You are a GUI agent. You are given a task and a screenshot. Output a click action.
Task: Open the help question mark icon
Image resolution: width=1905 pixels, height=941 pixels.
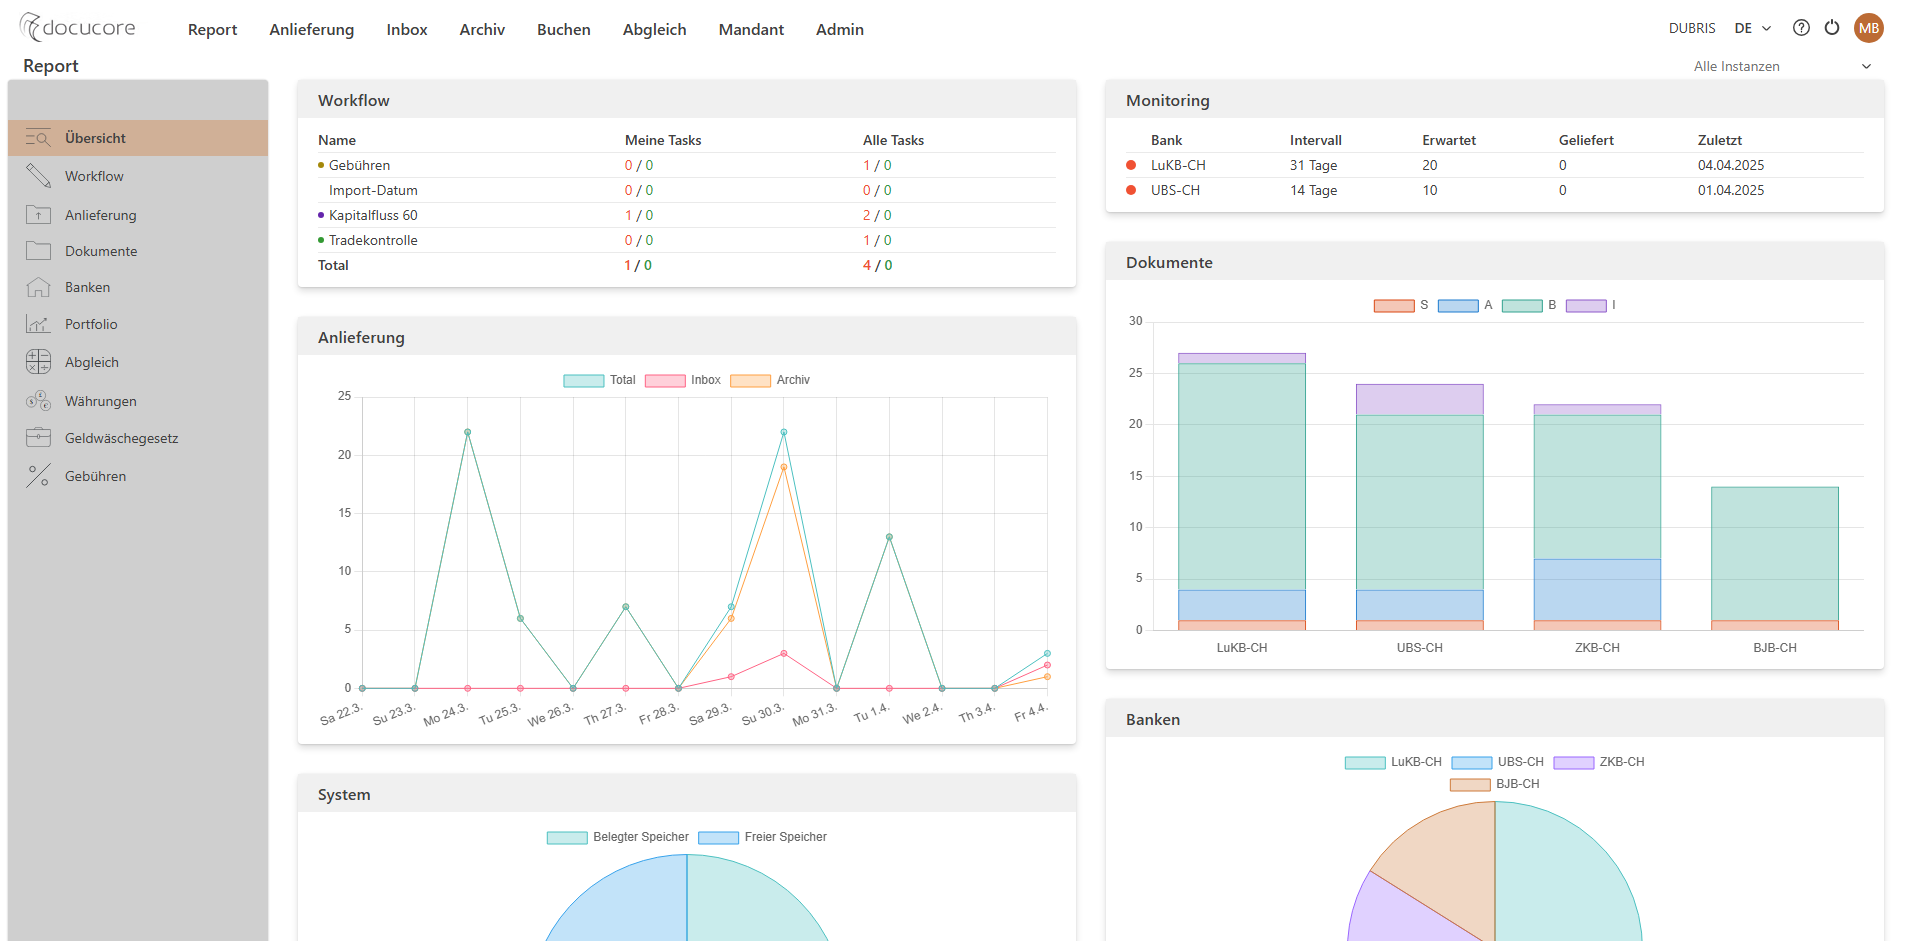pos(1801,28)
